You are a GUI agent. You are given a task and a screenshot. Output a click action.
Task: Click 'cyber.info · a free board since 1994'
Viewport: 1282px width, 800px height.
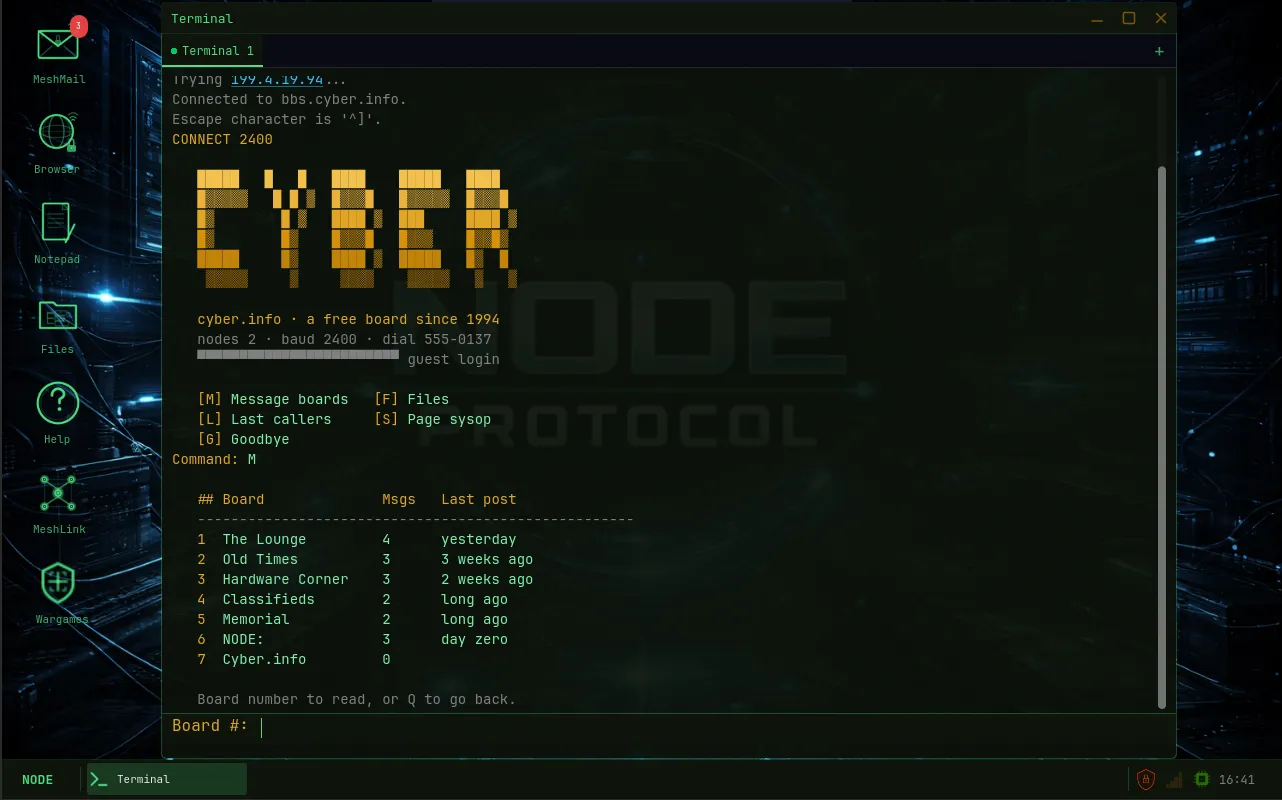(348, 319)
